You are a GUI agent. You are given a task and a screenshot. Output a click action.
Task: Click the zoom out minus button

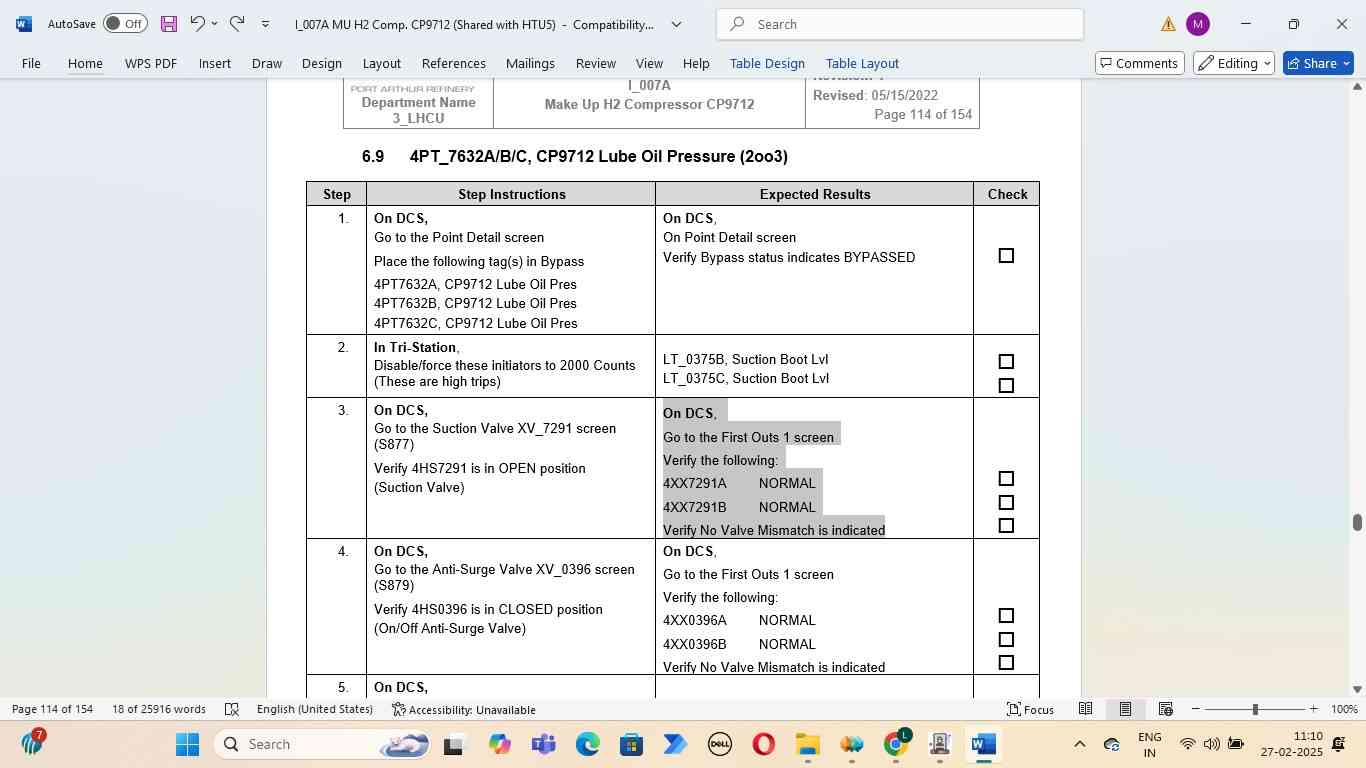[x=1196, y=709]
